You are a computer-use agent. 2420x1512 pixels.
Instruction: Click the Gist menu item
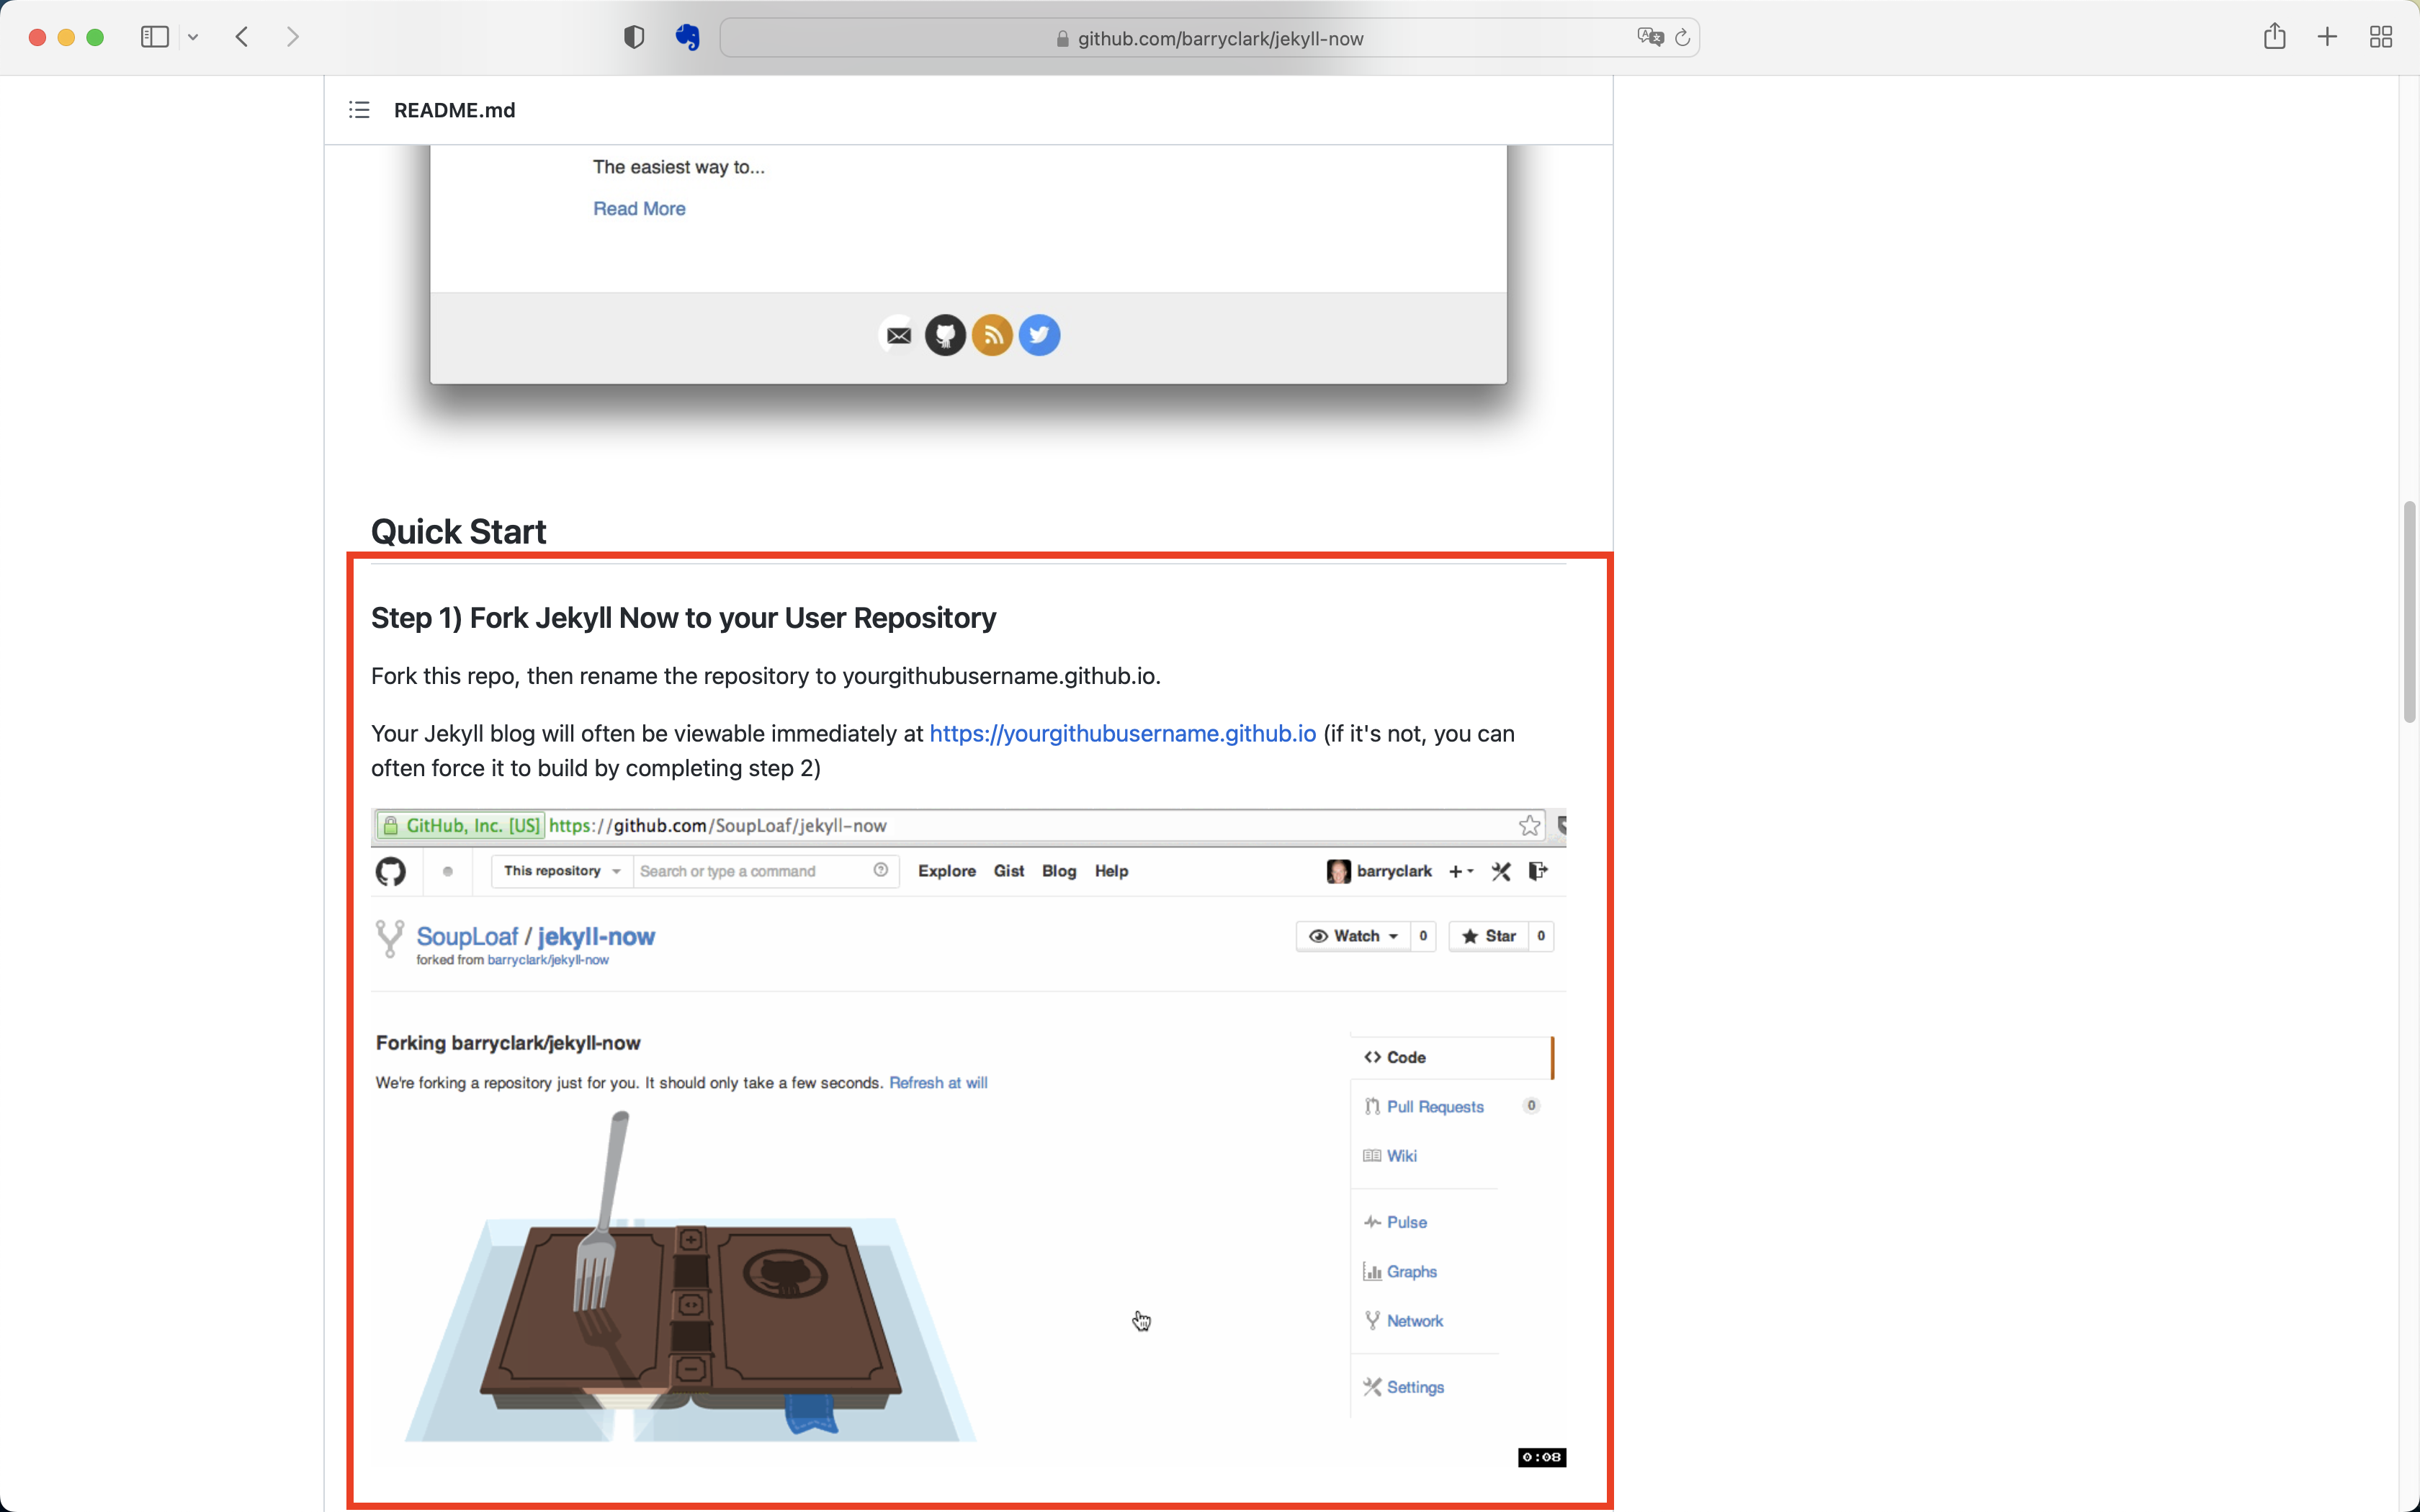tap(1008, 871)
